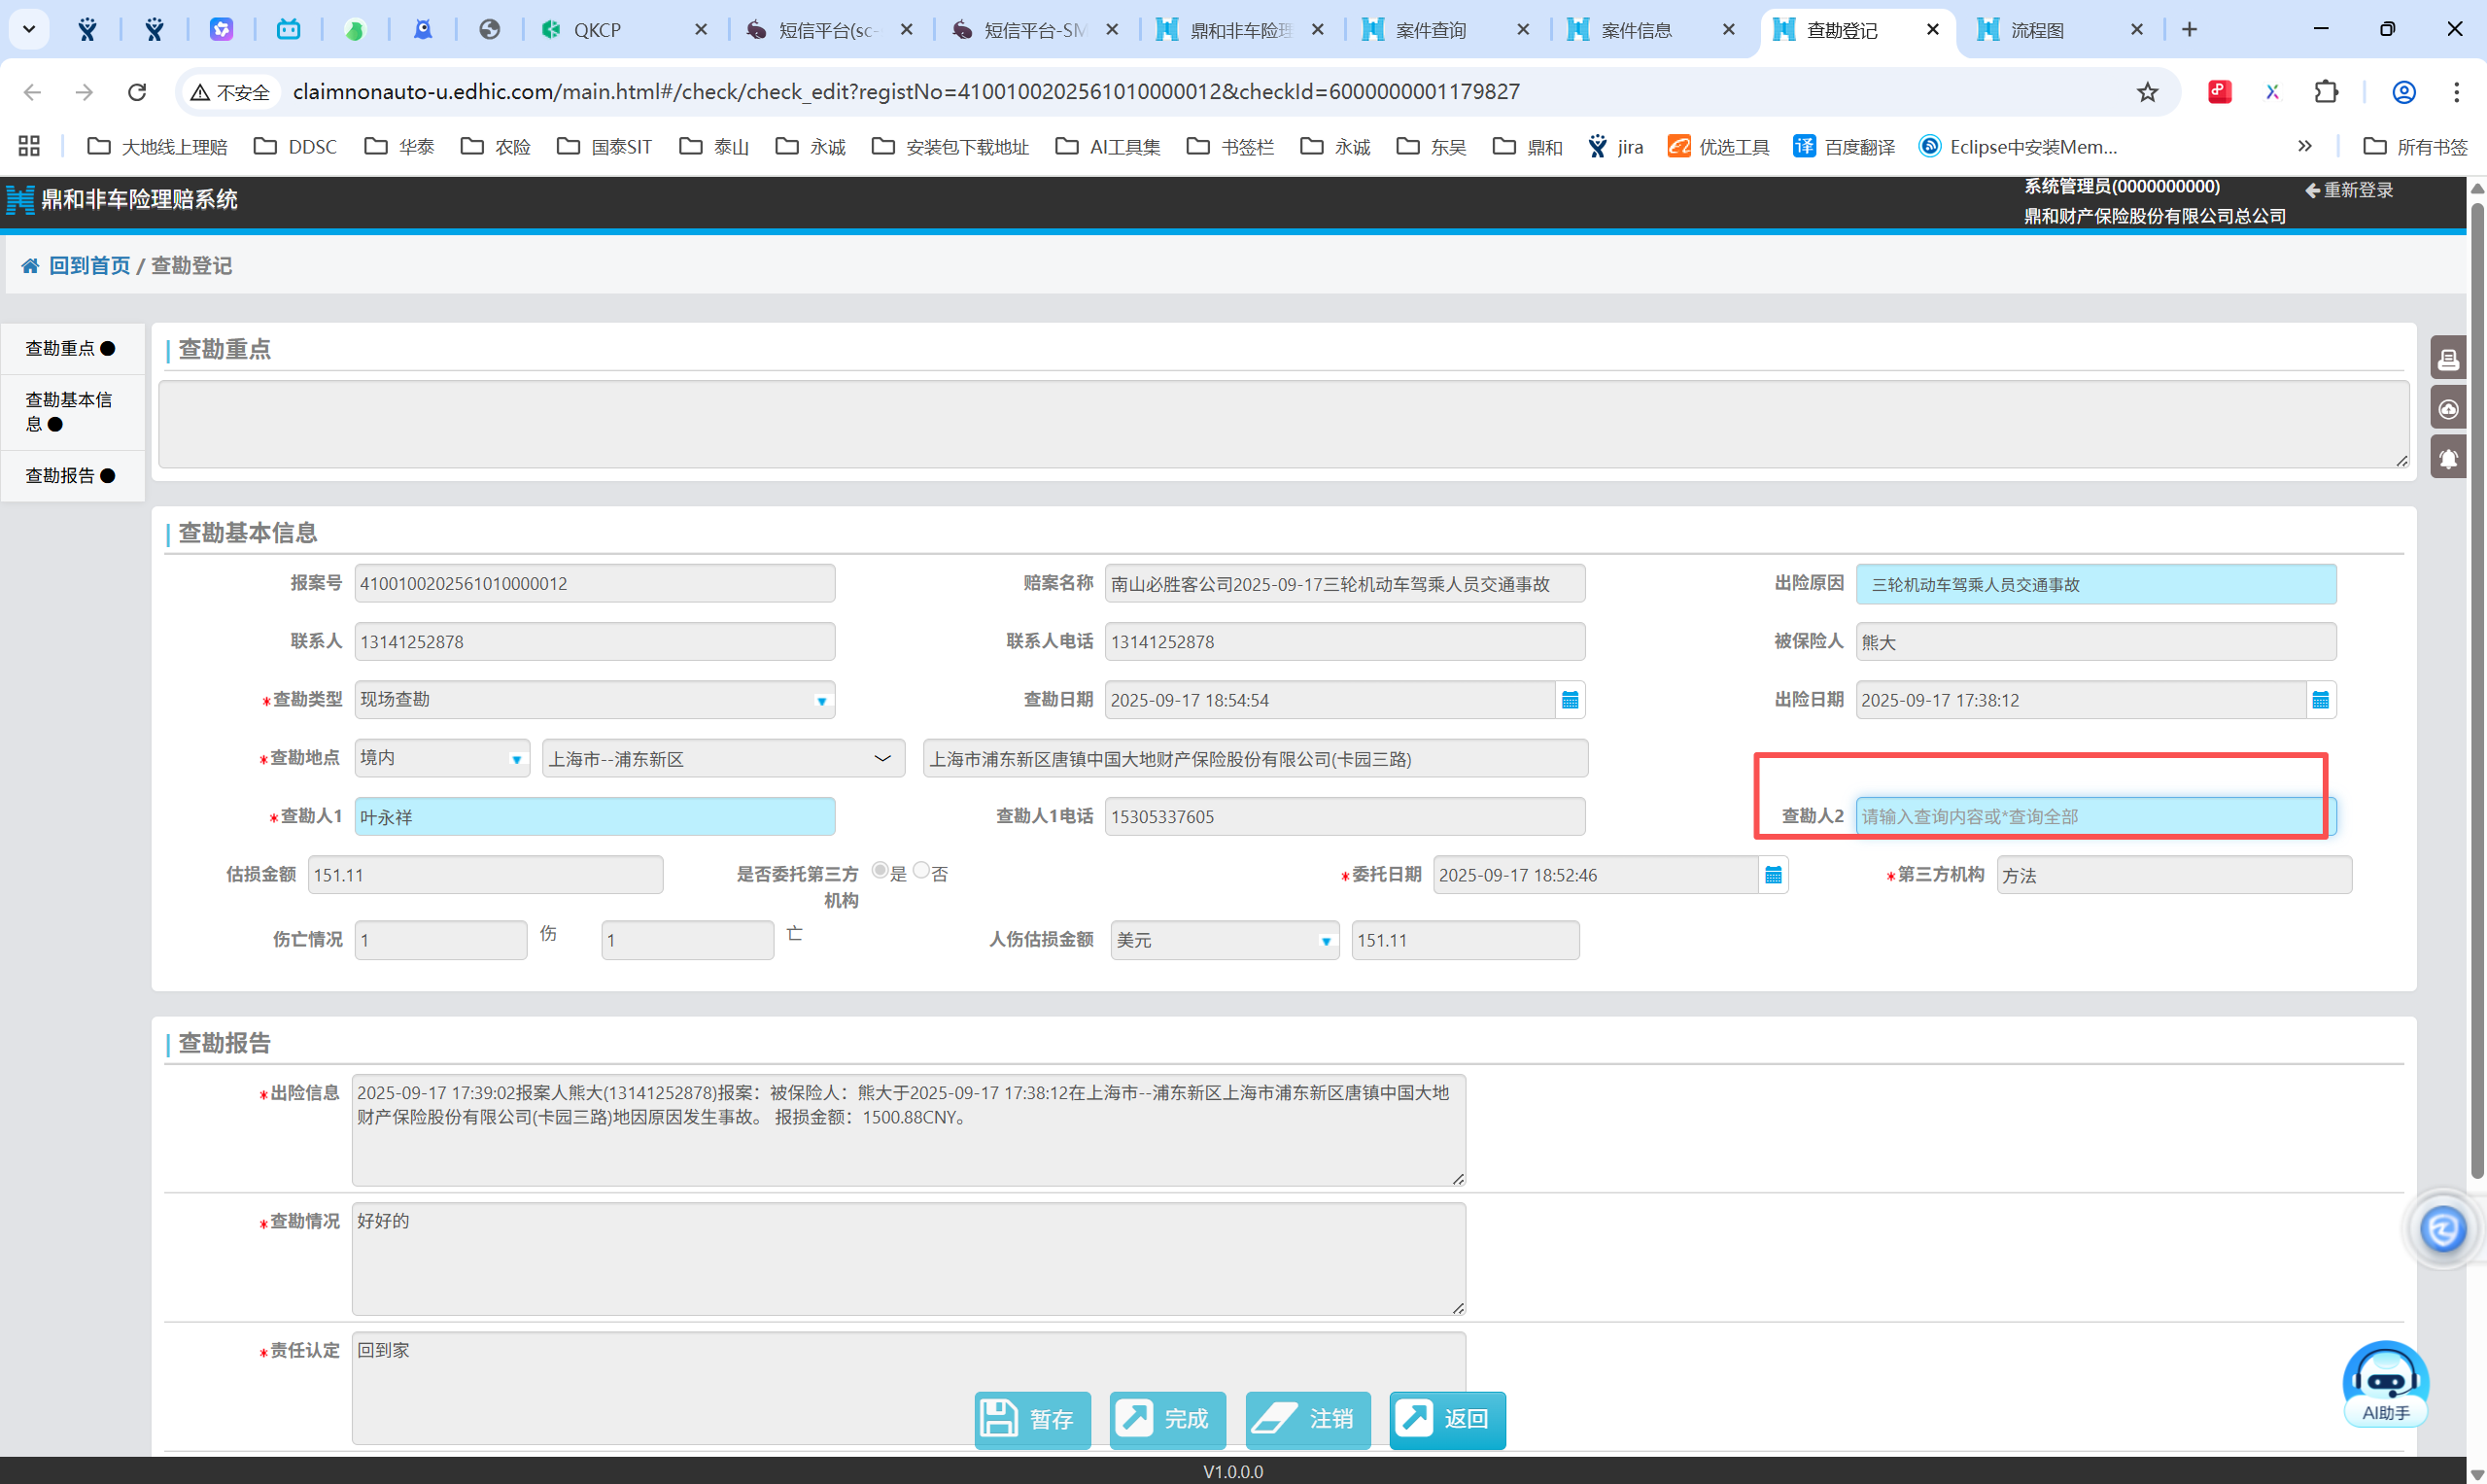This screenshot has width=2487, height=1484.
Task: Open the browser extensions puzzle icon
Action: click(x=2326, y=92)
